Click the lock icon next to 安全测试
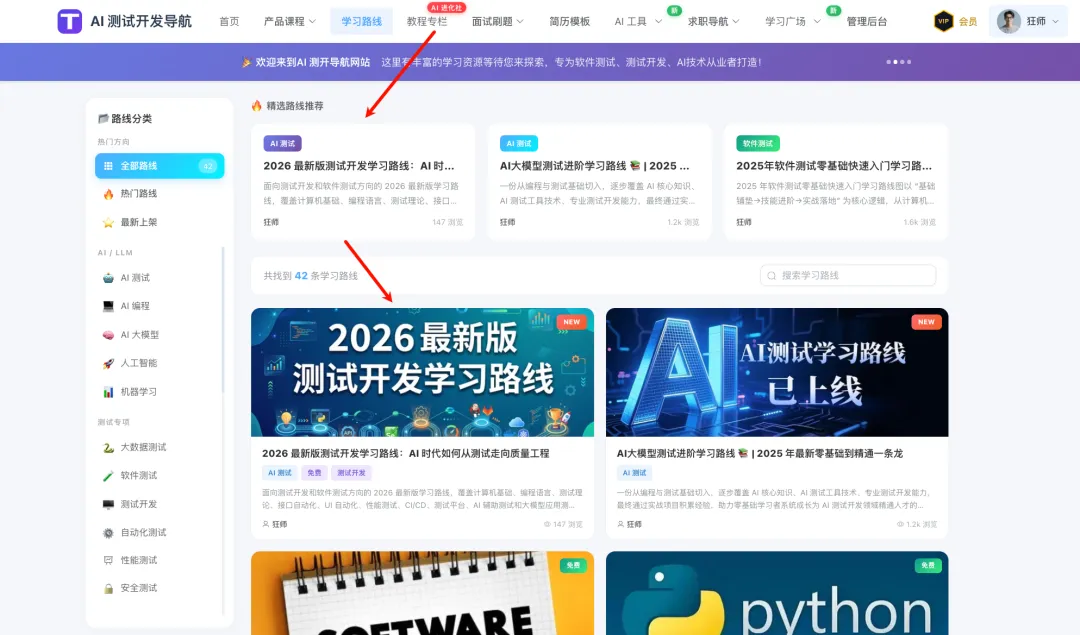 point(108,589)
